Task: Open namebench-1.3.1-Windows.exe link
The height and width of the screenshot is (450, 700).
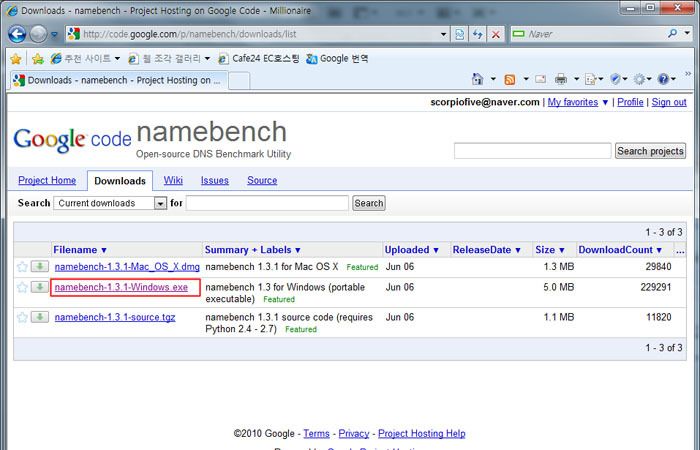Action: click(x=121, y=287)
